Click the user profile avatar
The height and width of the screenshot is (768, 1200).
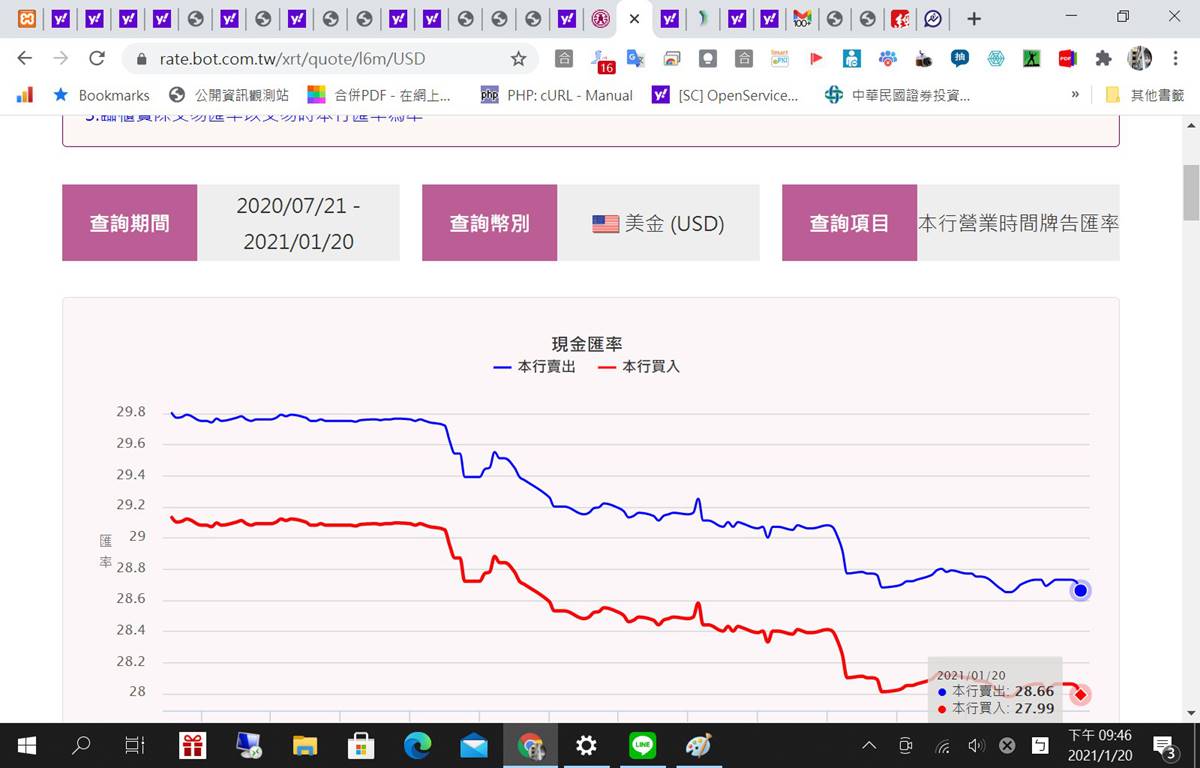(x=1139, y=59)
